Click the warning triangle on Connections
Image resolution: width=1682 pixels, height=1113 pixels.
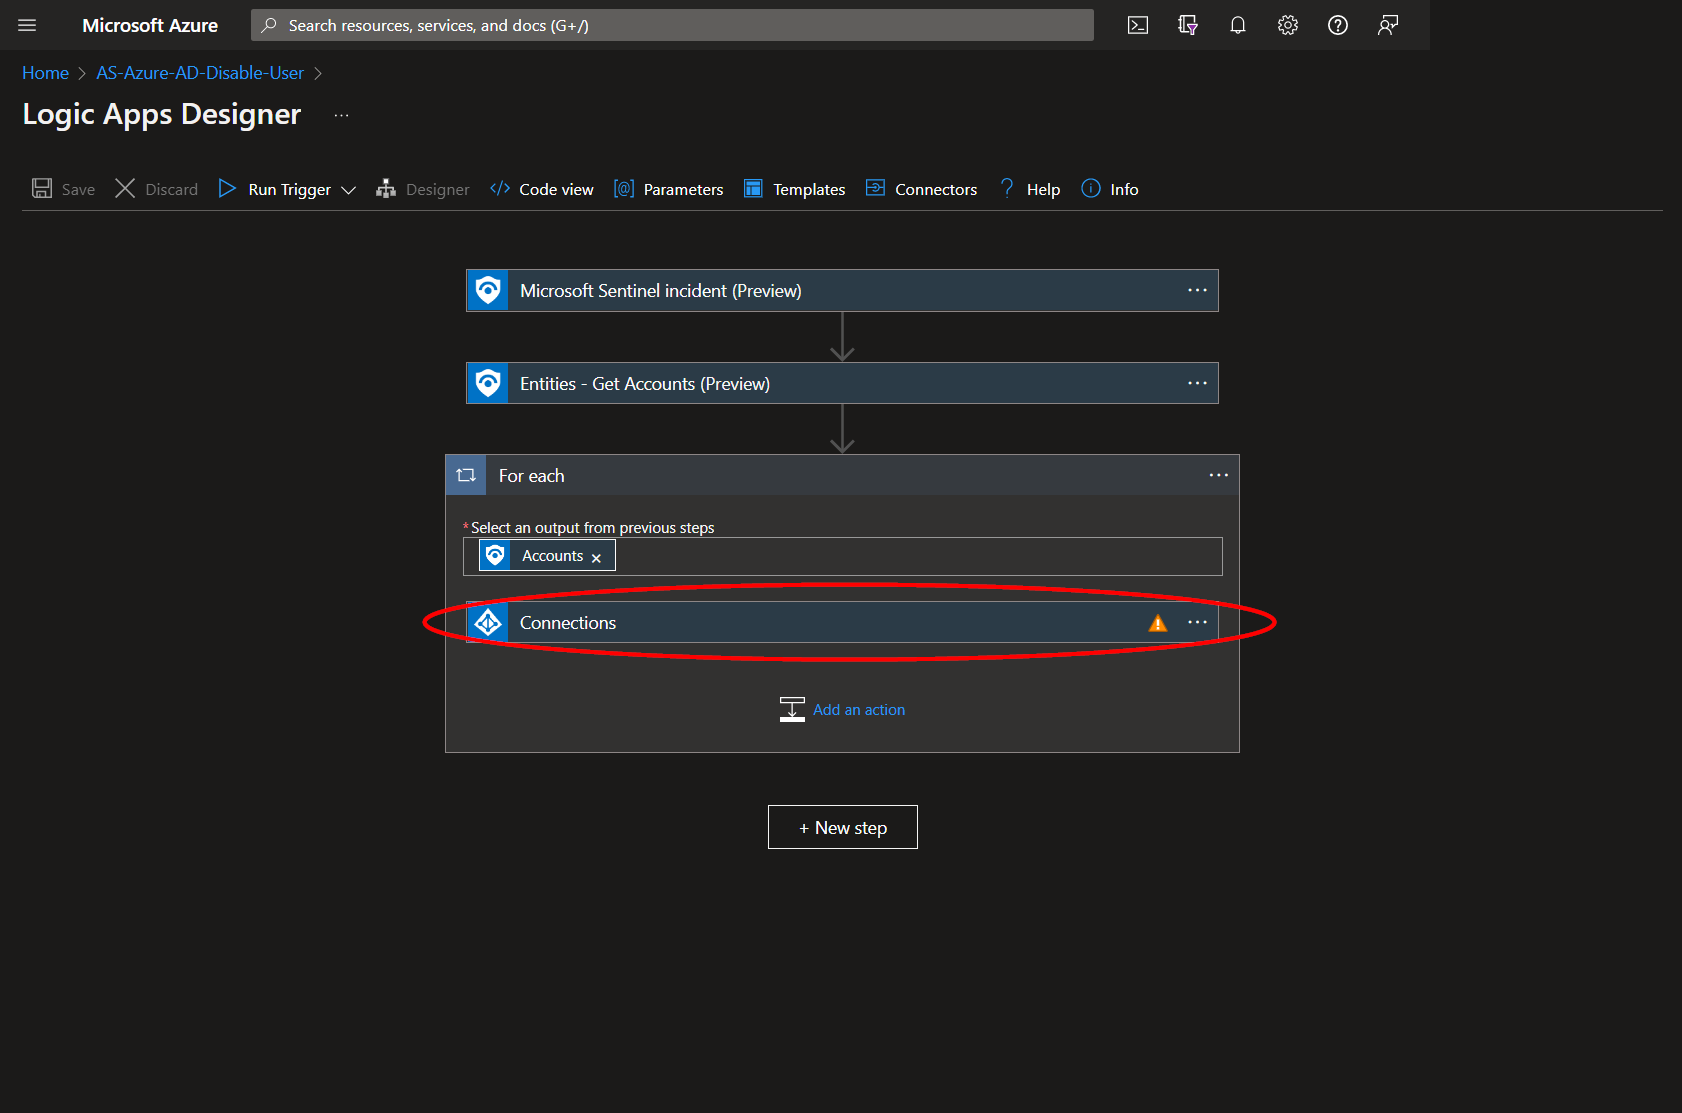click(1158, 623)
